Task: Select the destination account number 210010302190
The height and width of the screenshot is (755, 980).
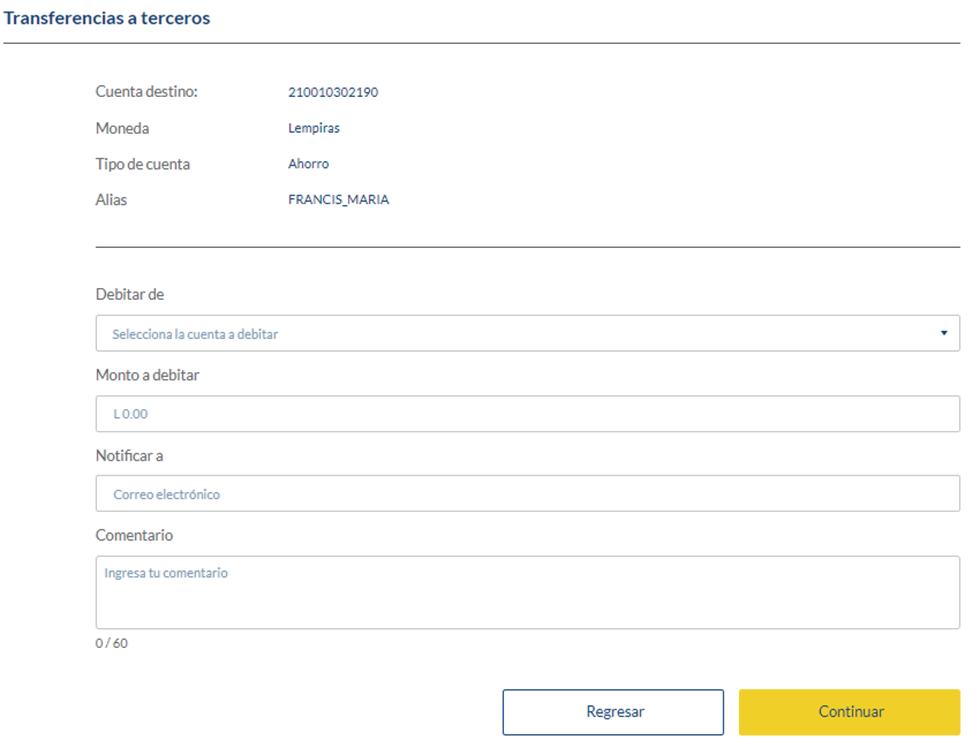Action: [x=333, y=92]
